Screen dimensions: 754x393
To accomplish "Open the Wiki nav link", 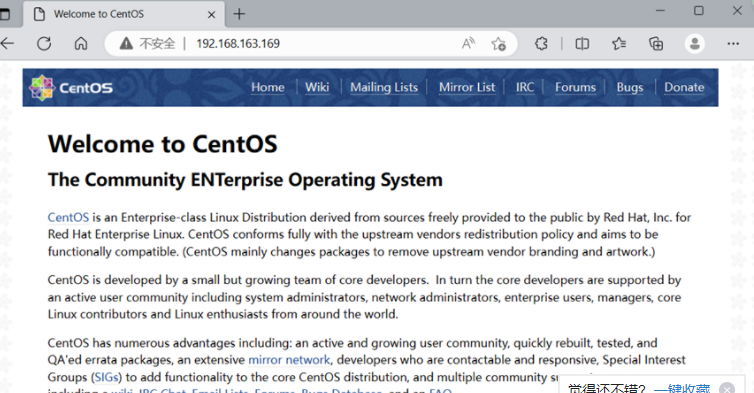I will click(317, 88).
